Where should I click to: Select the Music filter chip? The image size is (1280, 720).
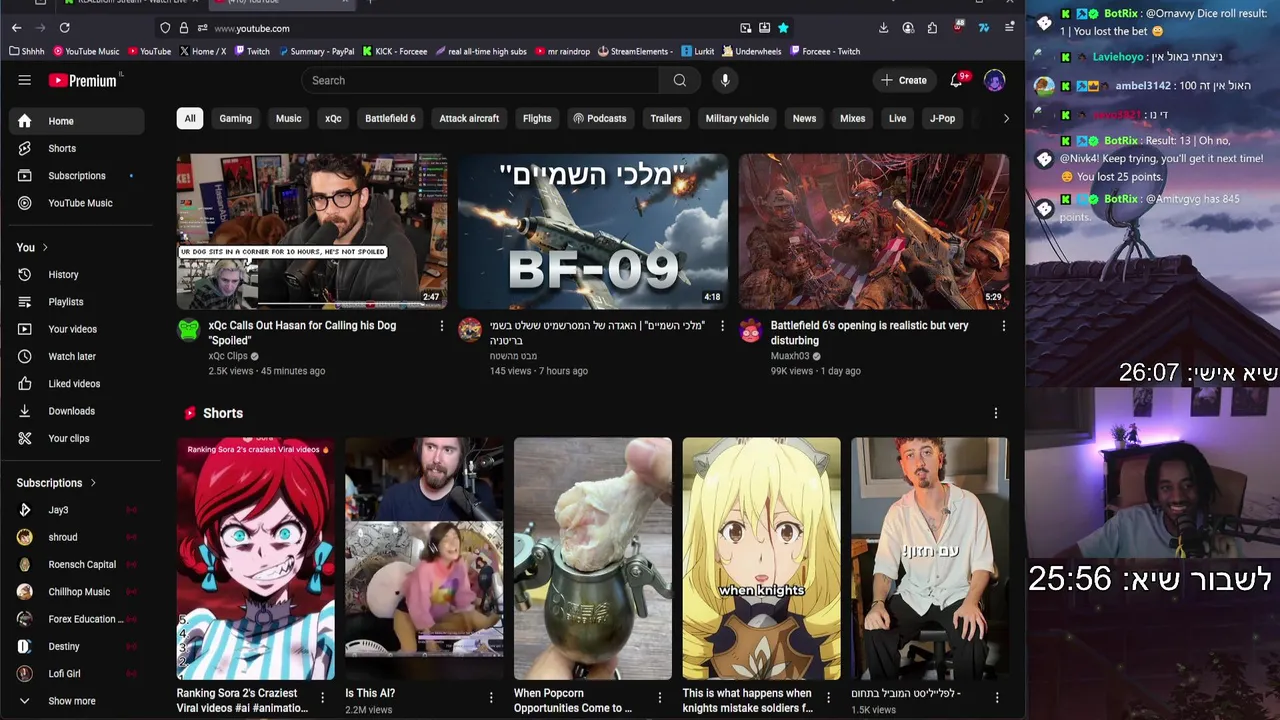tap(289, 118)
